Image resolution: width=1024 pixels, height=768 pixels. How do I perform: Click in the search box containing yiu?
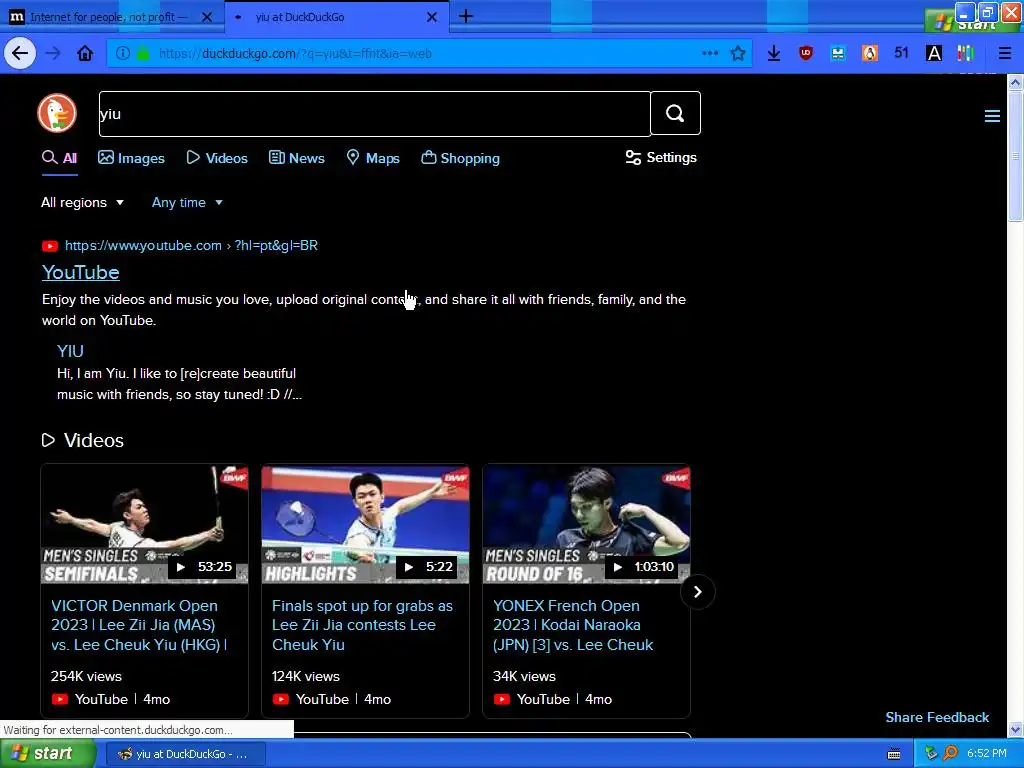[x=374, y=114]
